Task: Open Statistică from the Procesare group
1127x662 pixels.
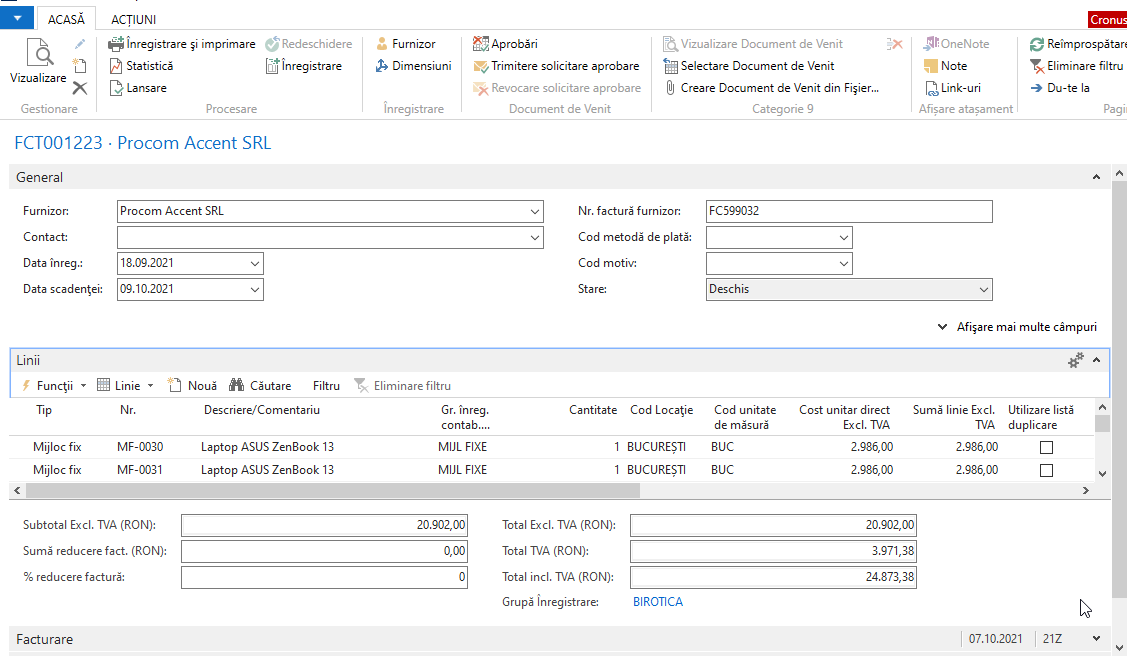Action: click(142, 66)
